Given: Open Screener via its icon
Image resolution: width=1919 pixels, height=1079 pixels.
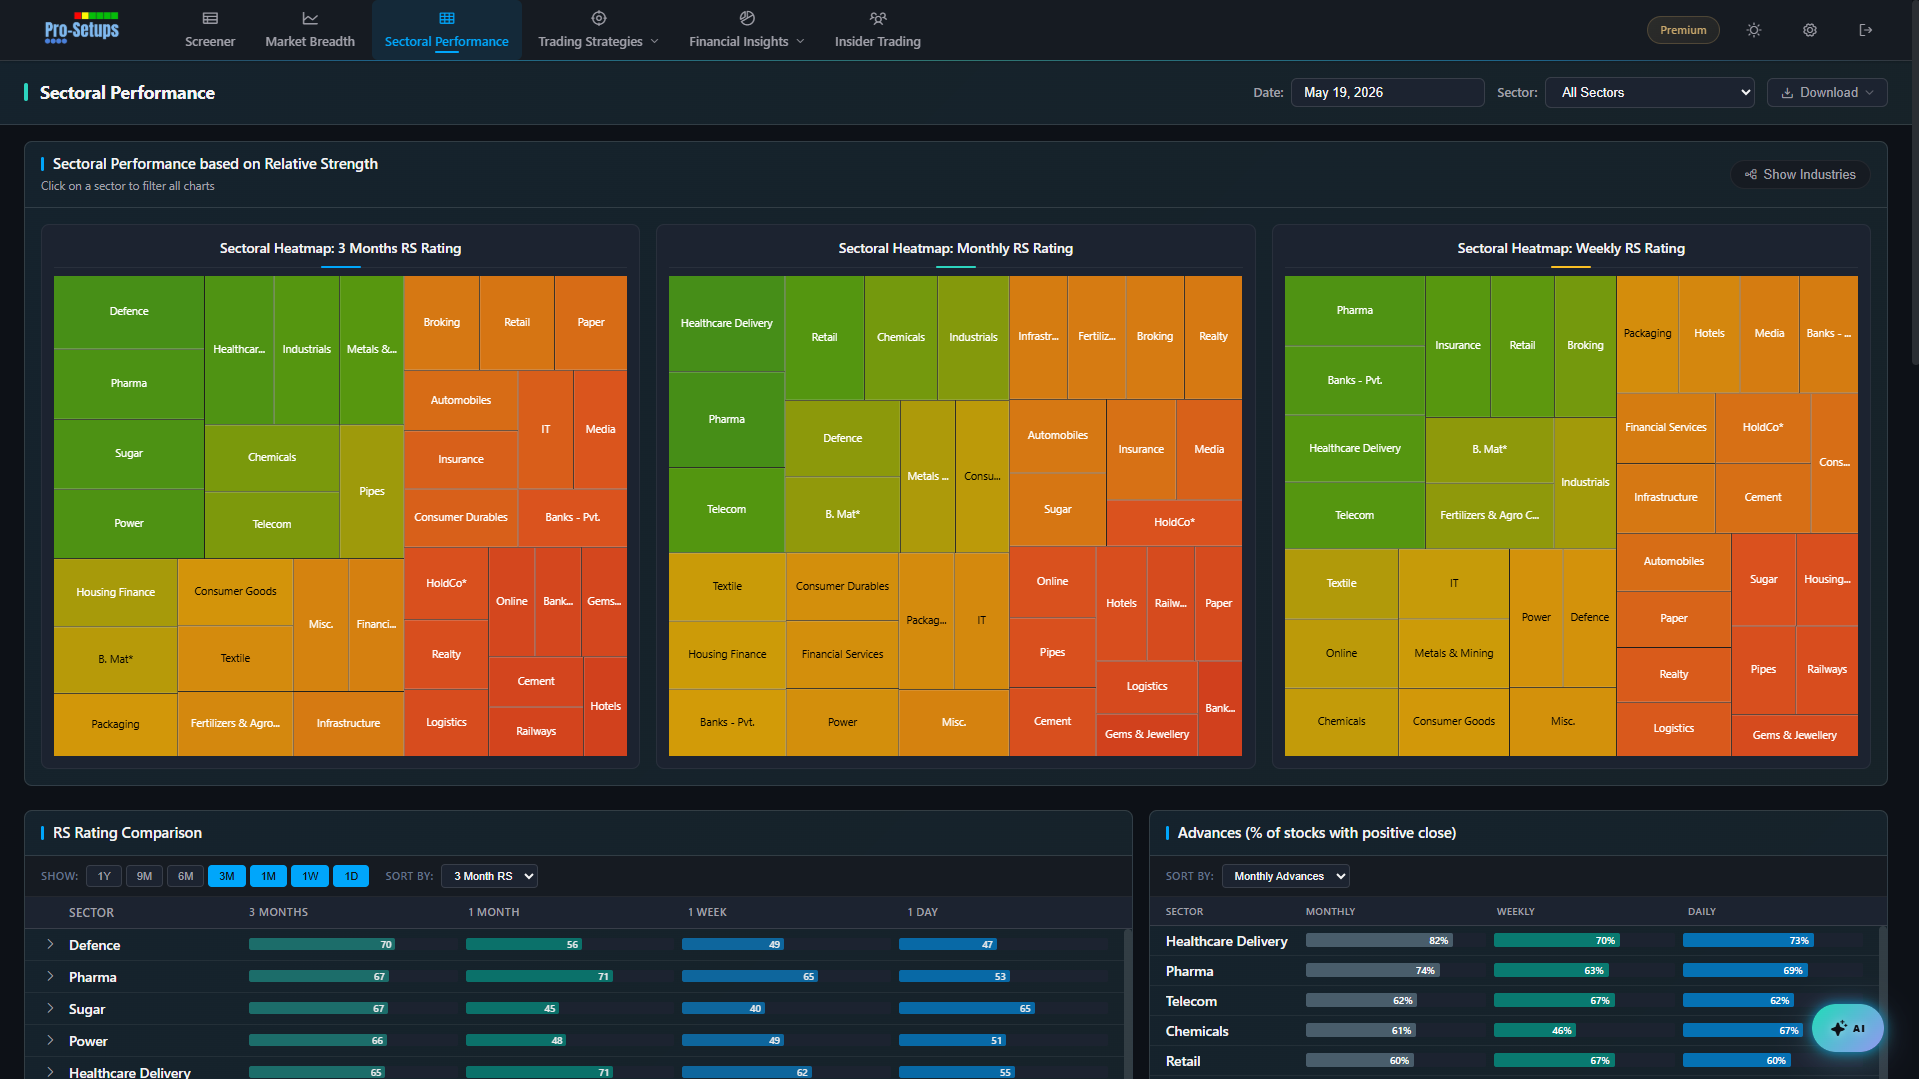Looking at the screenshot, I should pos(210,18).
